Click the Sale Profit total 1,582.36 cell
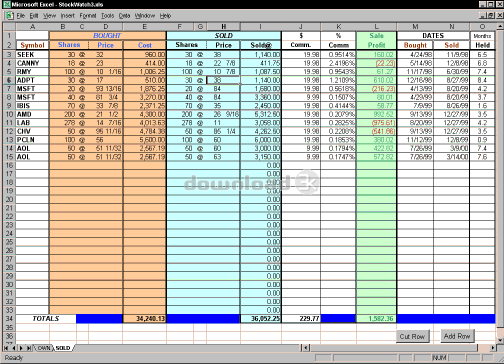Screen dimensions: 504x364 coord(376,319)
